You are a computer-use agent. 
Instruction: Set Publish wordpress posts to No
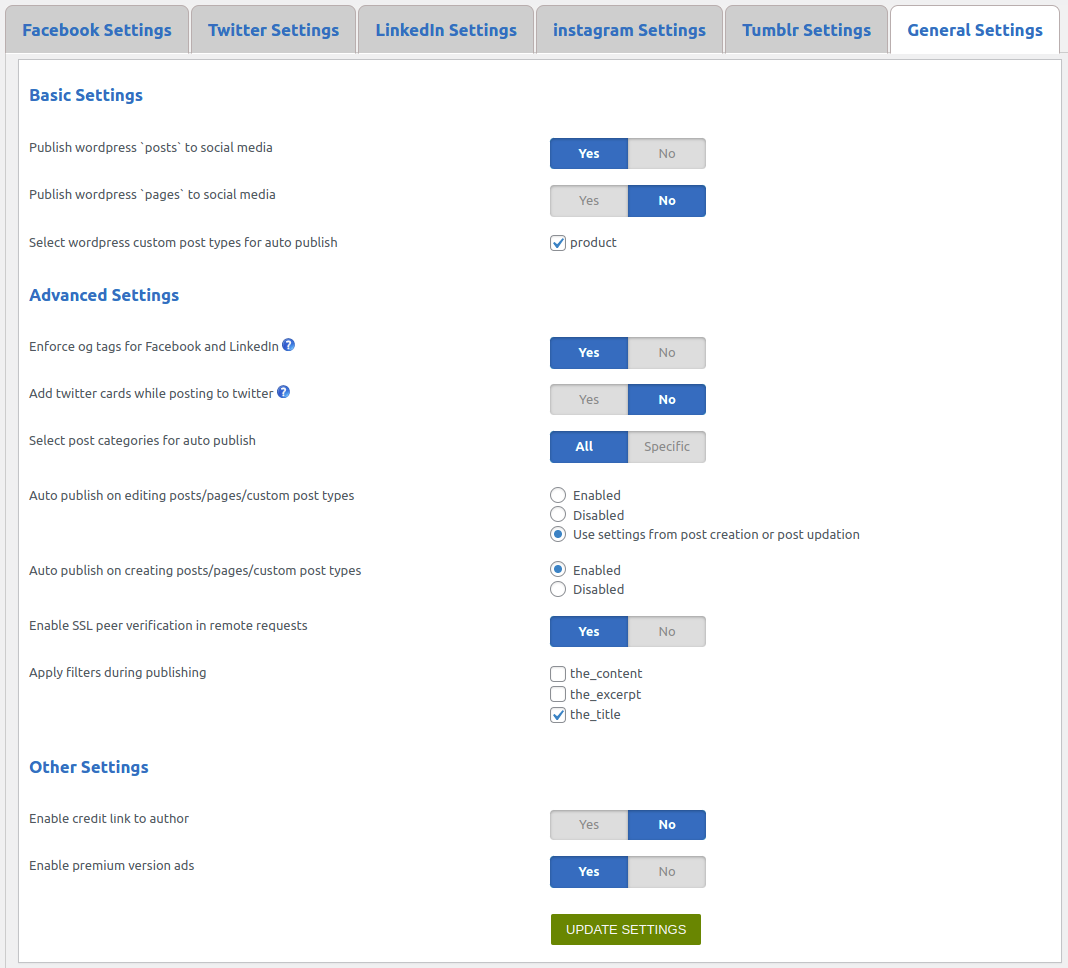click(x=667, y=154)
